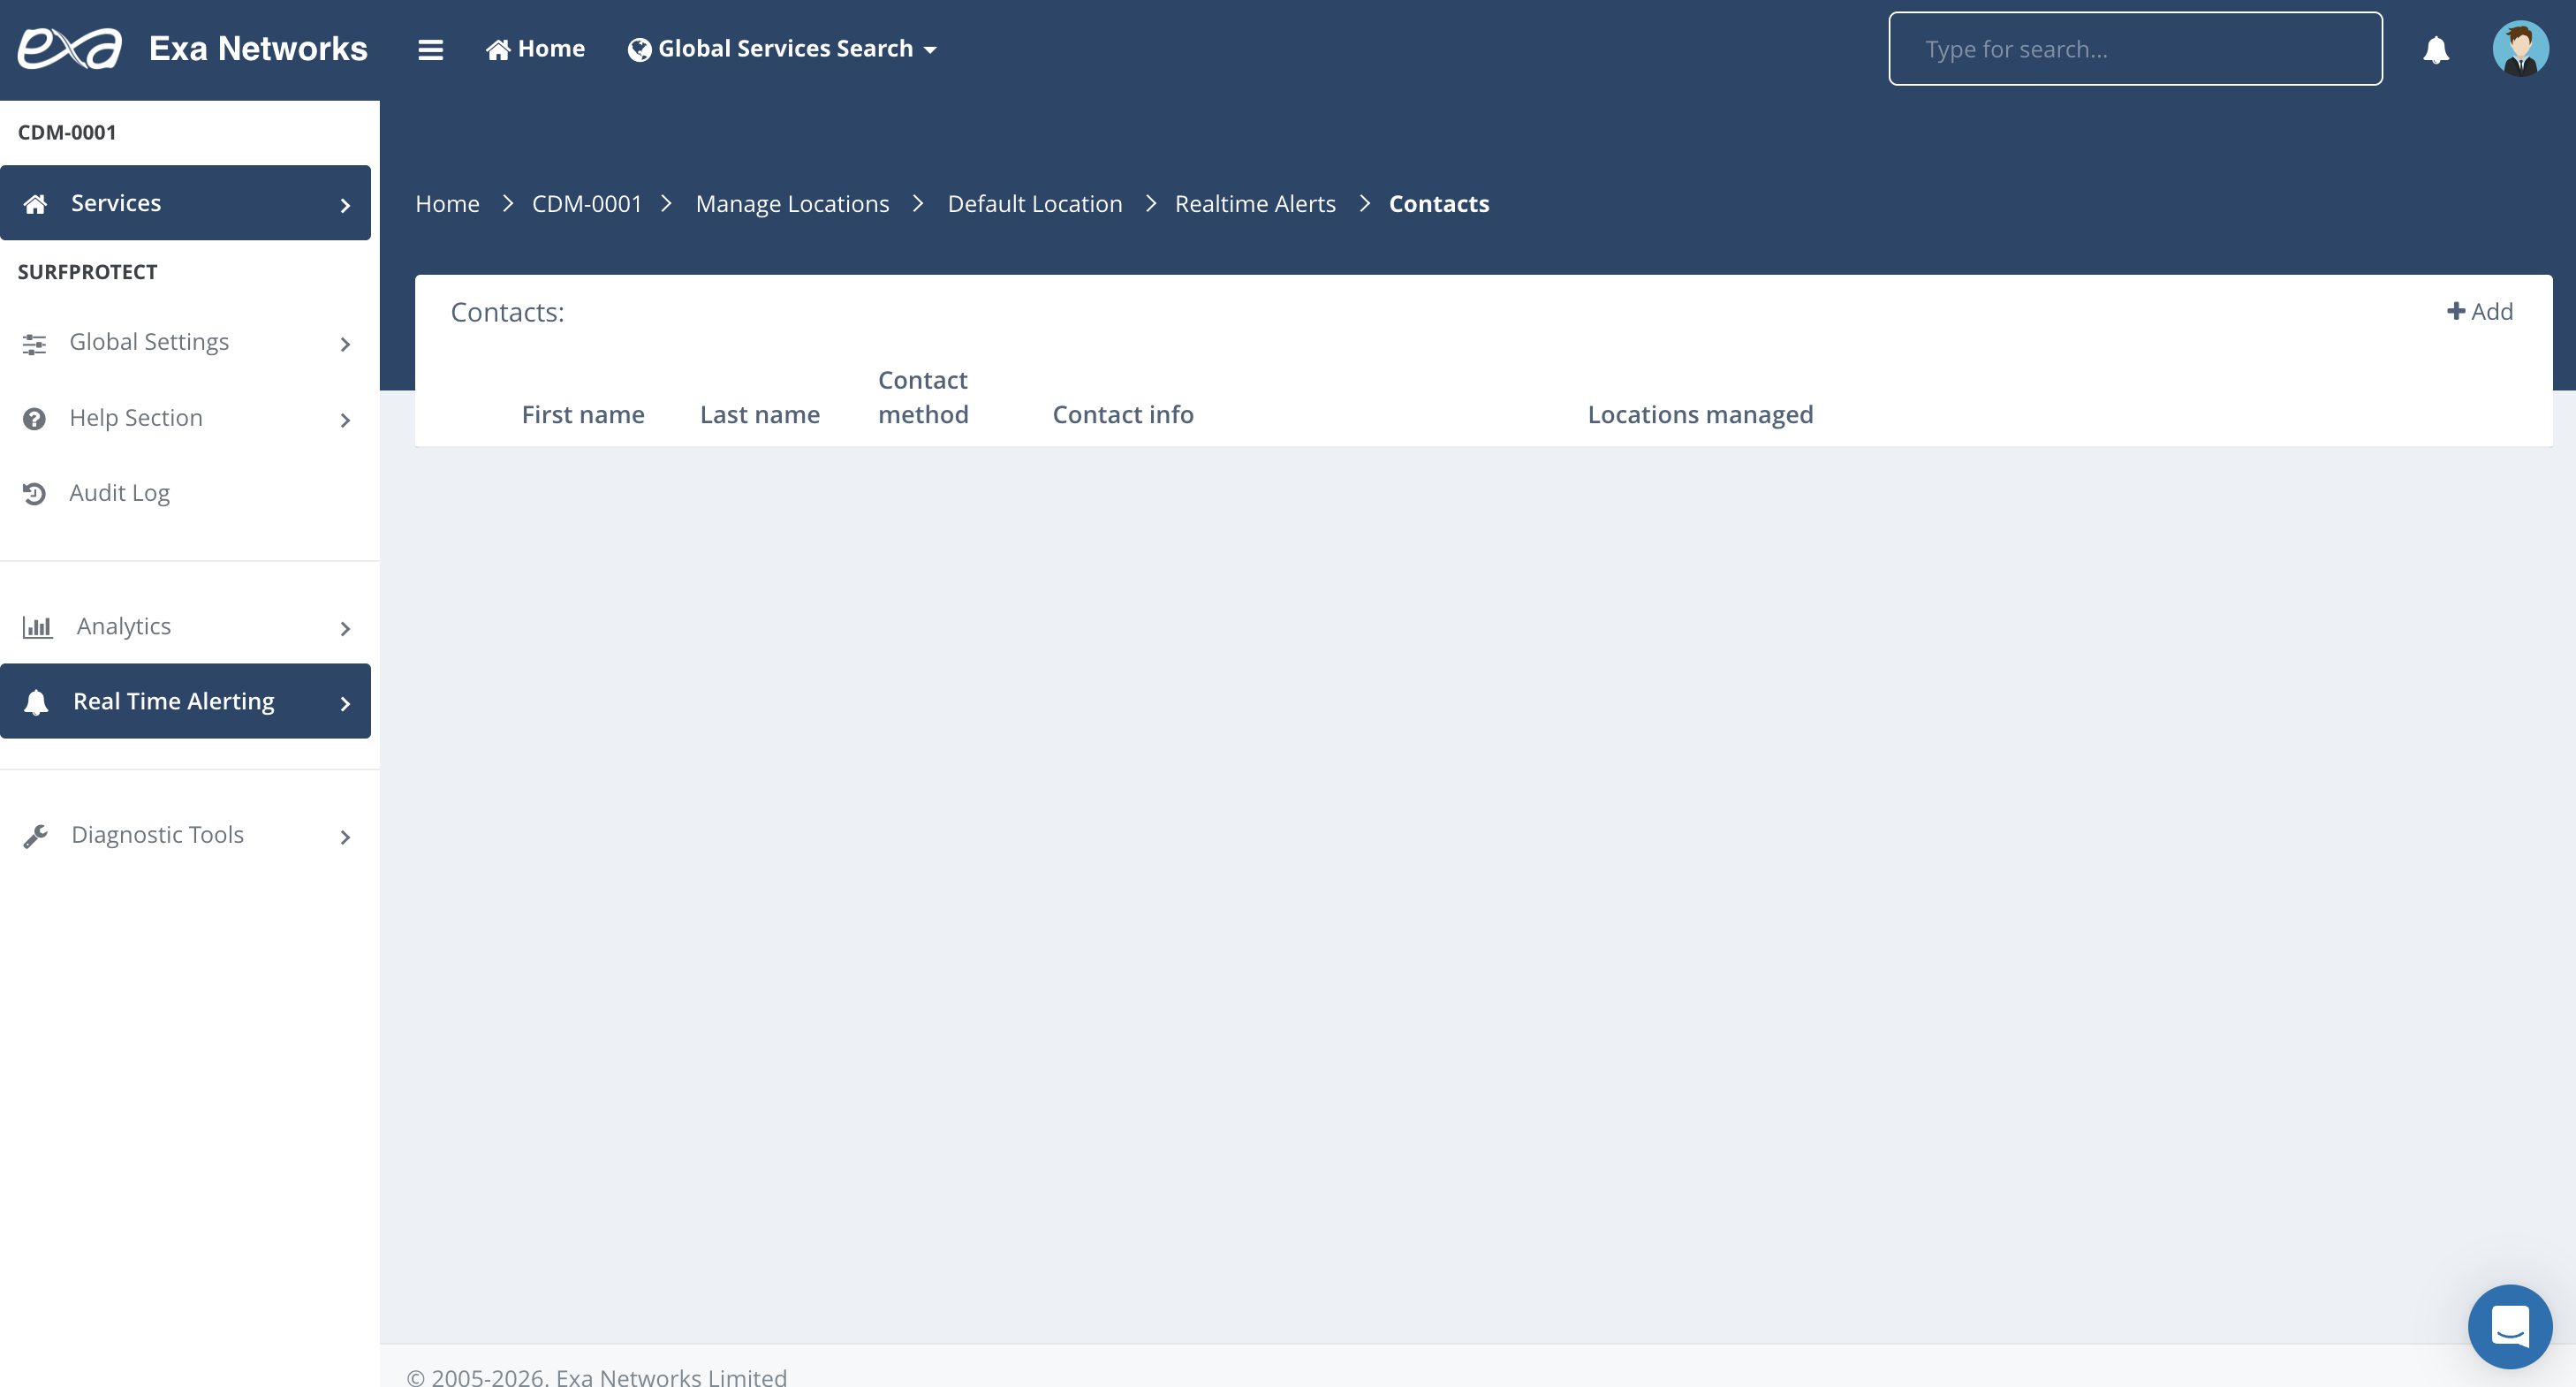
Task: Toggle the hamburger menu icon
Action: [430, 49]
